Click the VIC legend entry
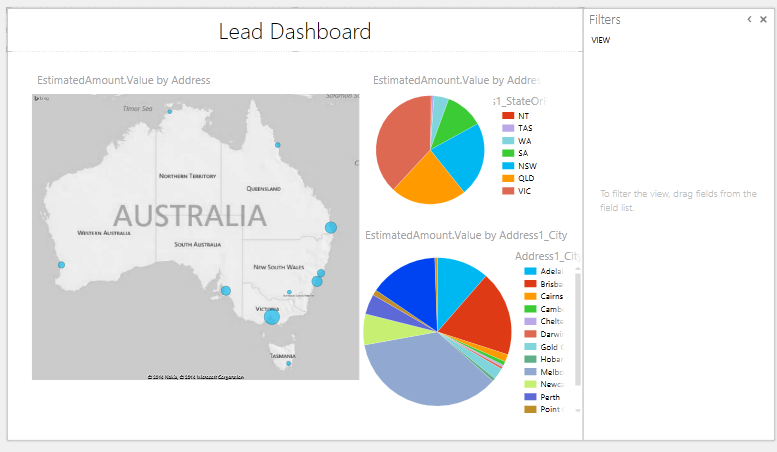Screen dimensions: 777x452 click(524, 190)
